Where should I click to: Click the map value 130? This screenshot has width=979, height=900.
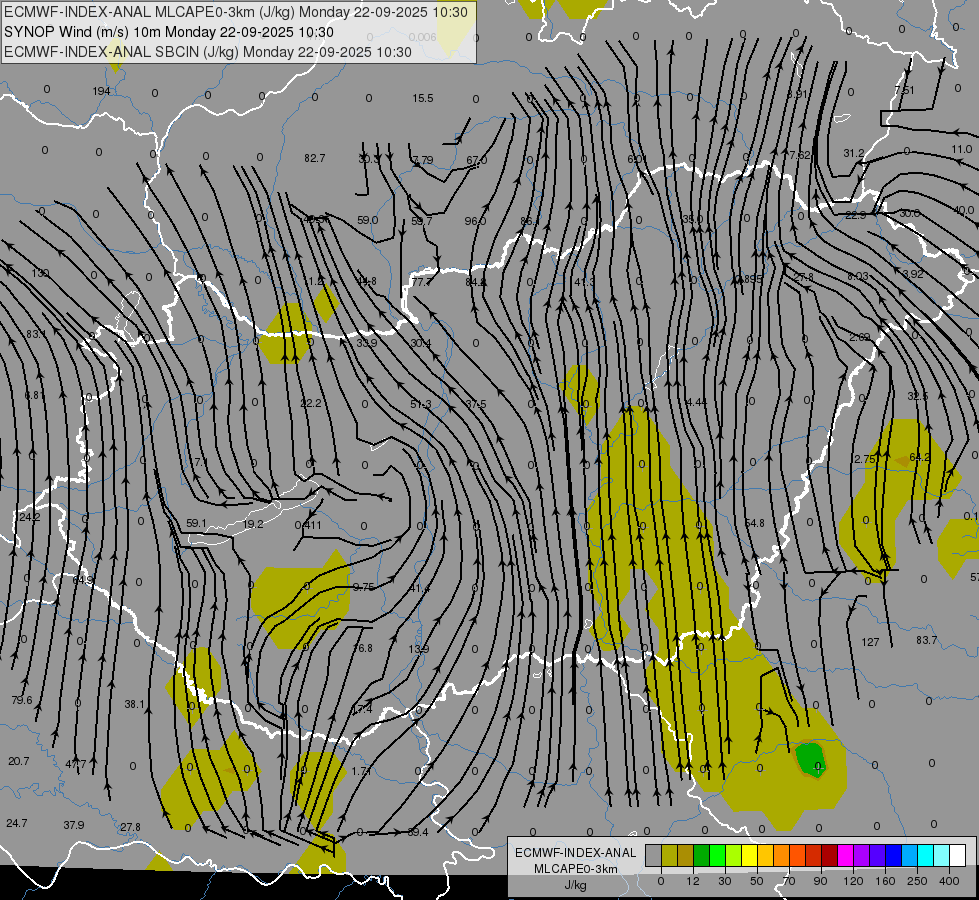click(x=40, y=273)
